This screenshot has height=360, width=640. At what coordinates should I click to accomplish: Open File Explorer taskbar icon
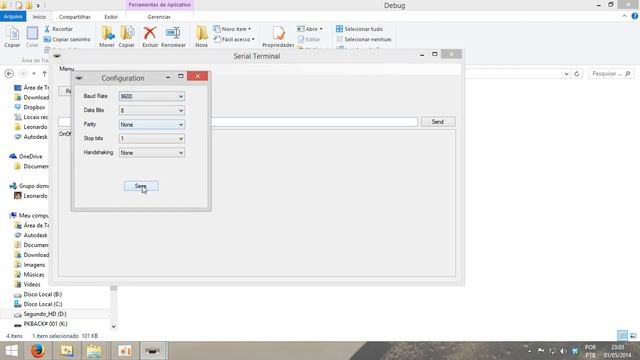[94, 351]
